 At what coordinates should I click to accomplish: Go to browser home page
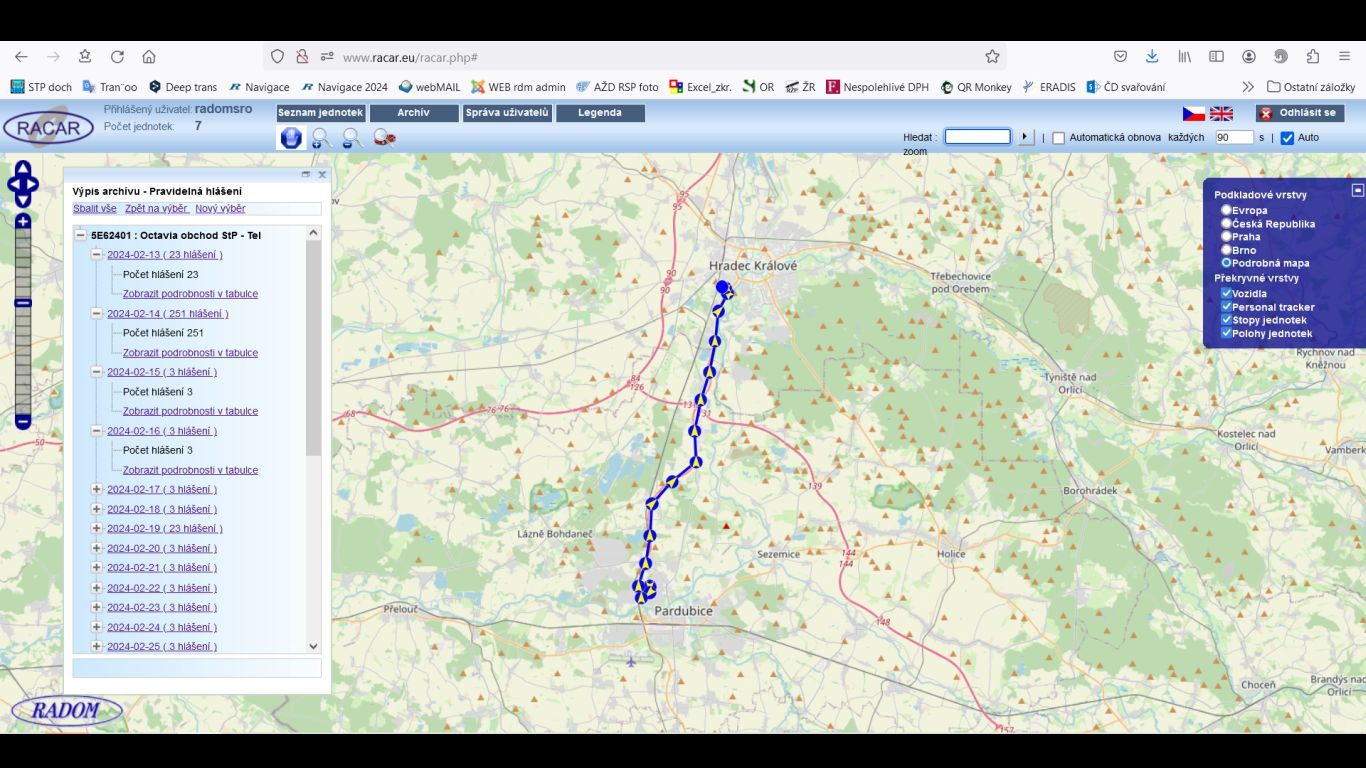coord(149,57)
